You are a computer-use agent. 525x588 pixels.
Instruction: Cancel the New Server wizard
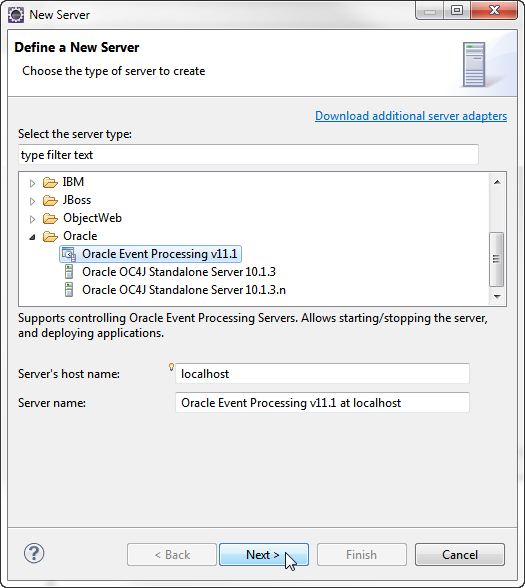[x=460, y=554]
